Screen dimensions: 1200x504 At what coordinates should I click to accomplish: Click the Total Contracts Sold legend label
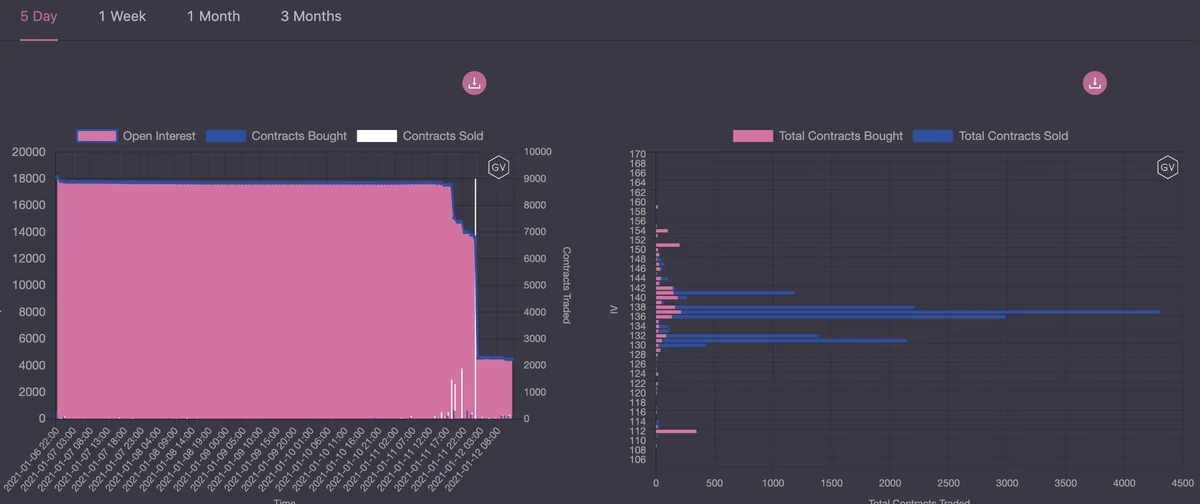pos(1013,136)
